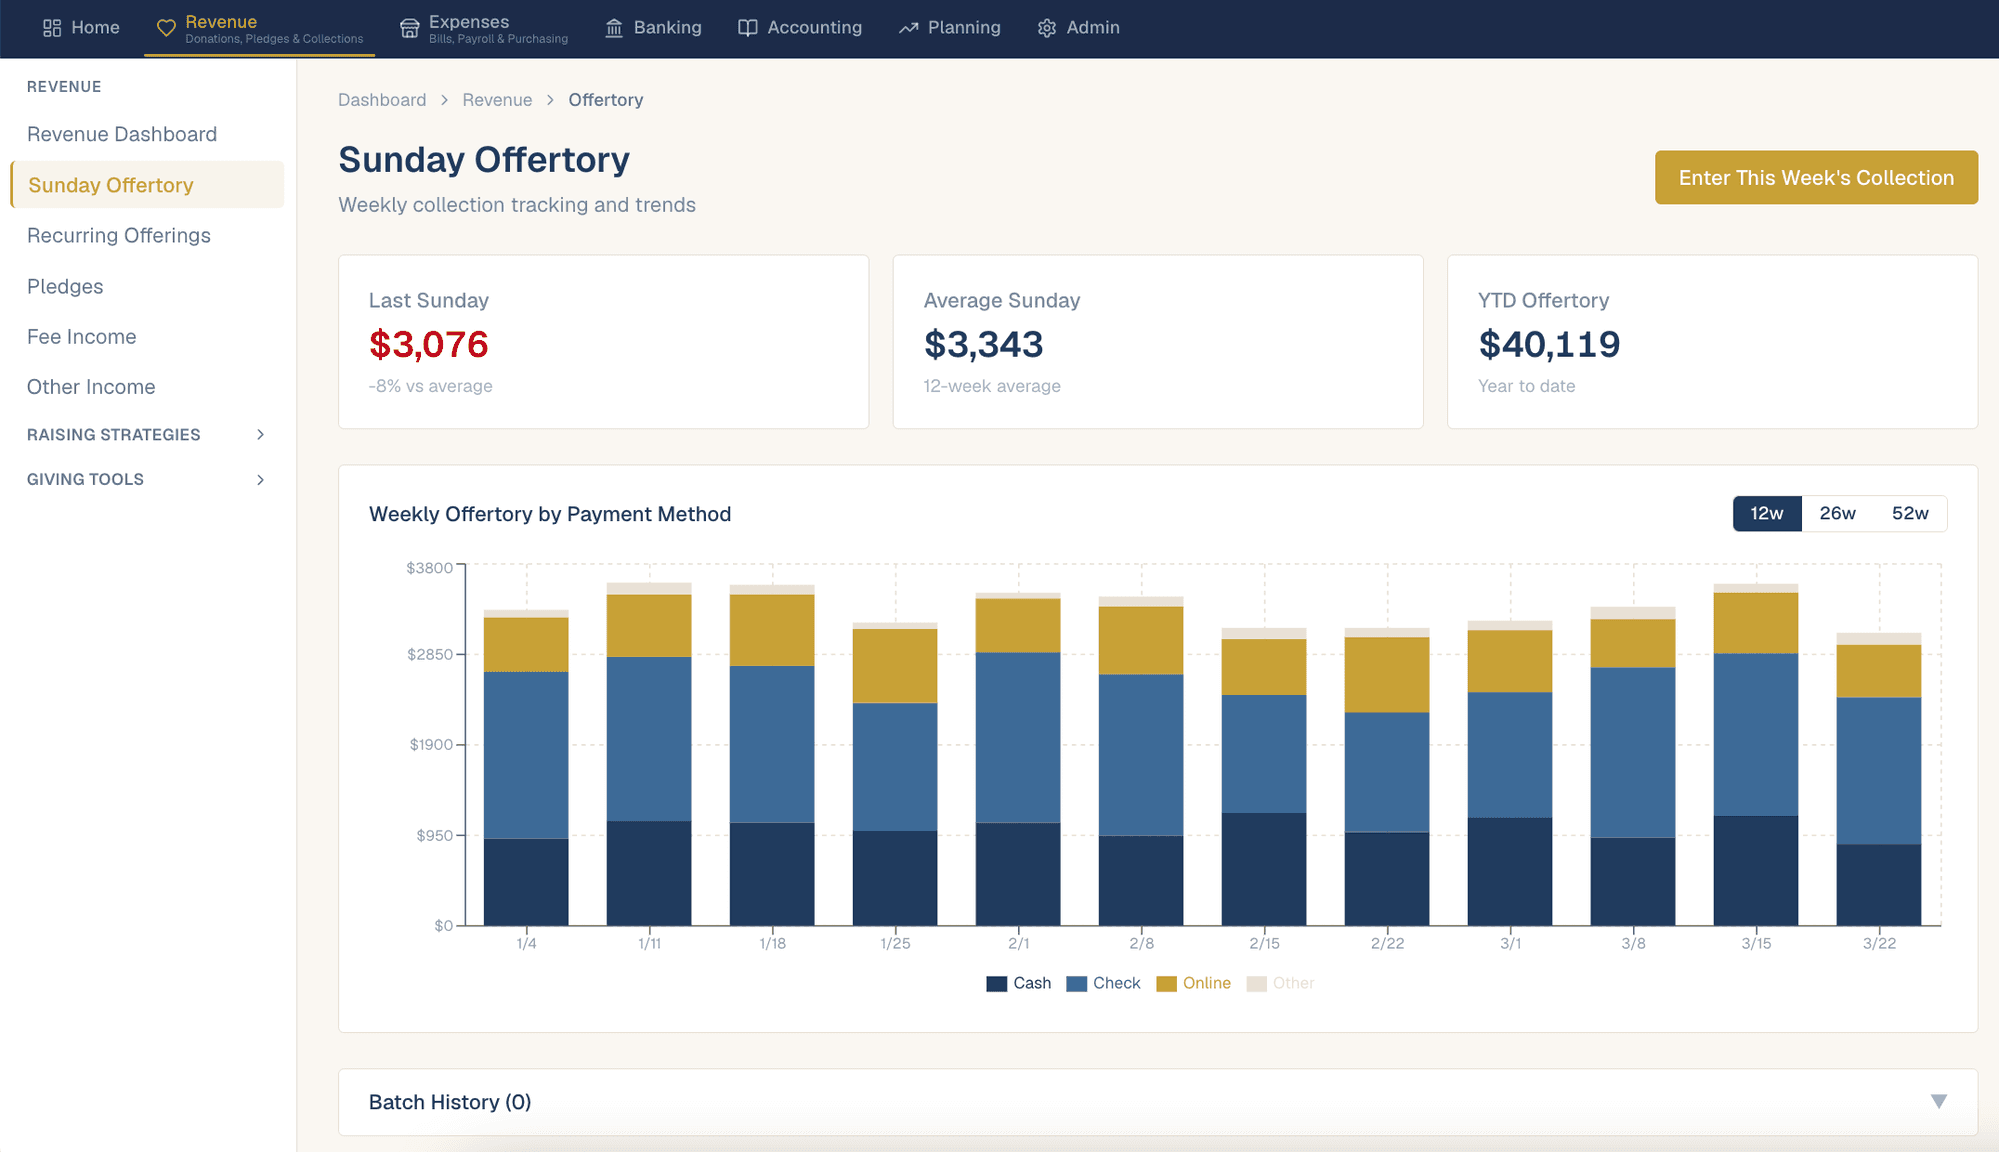Click the Average Sunday $3,343 value
The width and height of the screenshot is (1999, 1152).
[x=983, y=344]
